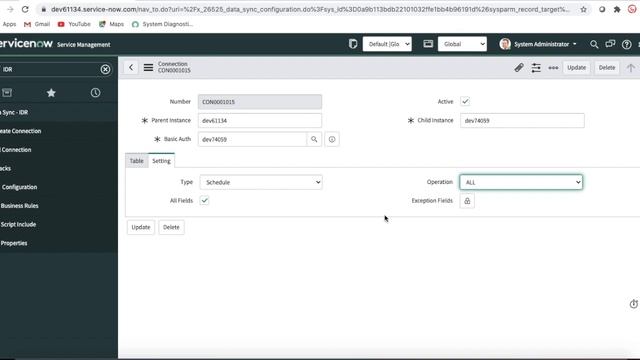Switch to the Table tab
This screenshot has height=360, width=640.
coord(136,161)
